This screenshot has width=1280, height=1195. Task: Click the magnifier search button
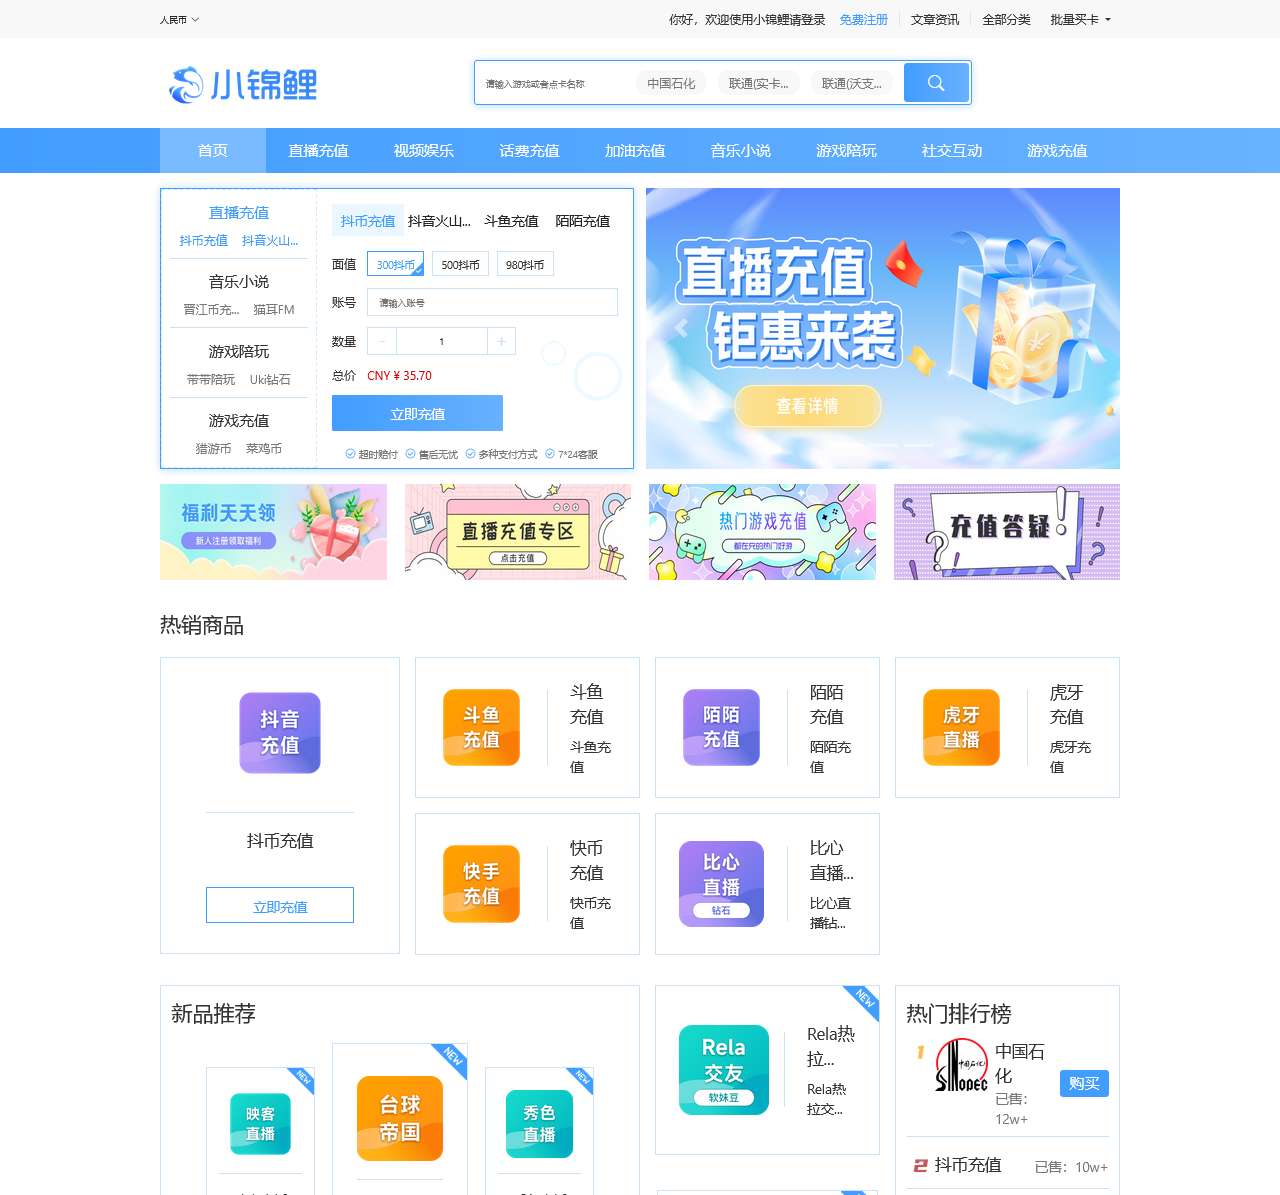pos(936,83)
